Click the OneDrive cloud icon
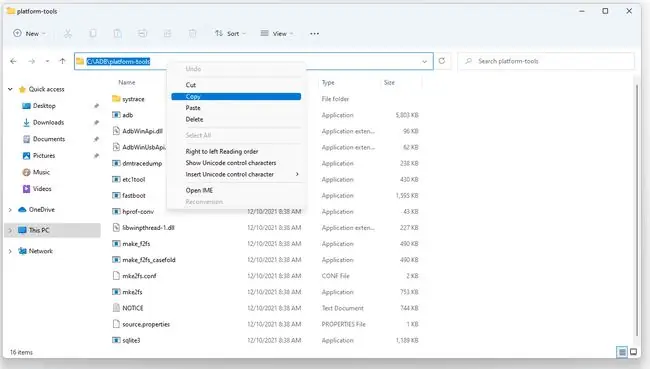The image size is (650, 369). [x=22, y=210]
